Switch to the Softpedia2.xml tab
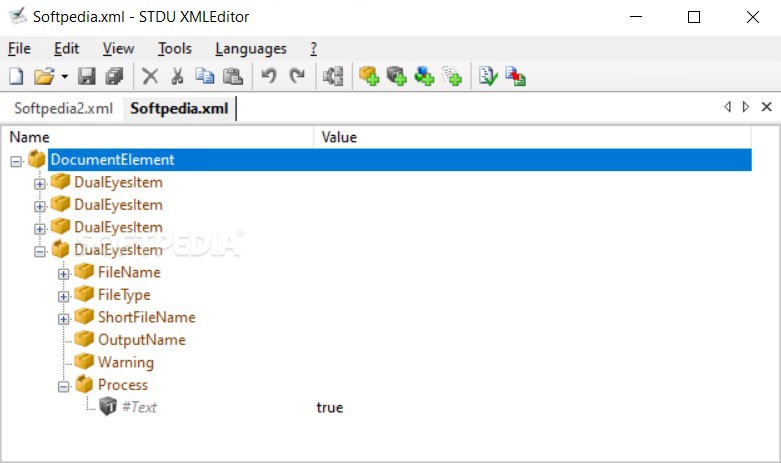 coord(63,109)
